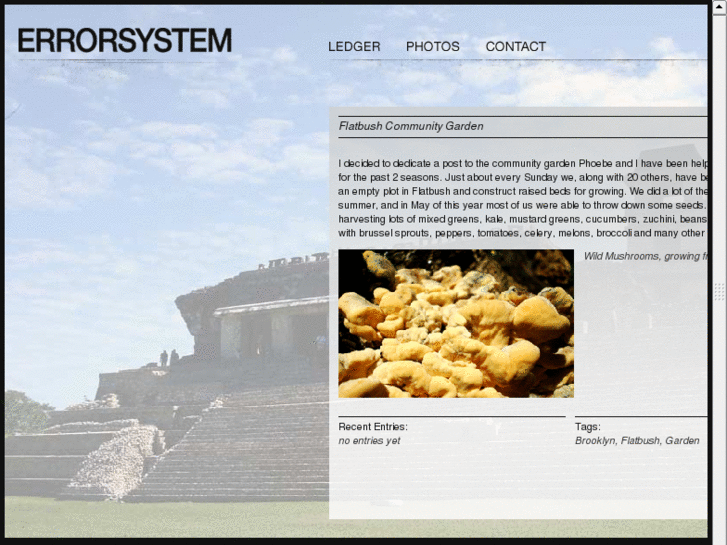Open the LEDGER navigation menu item

point(354,47)
